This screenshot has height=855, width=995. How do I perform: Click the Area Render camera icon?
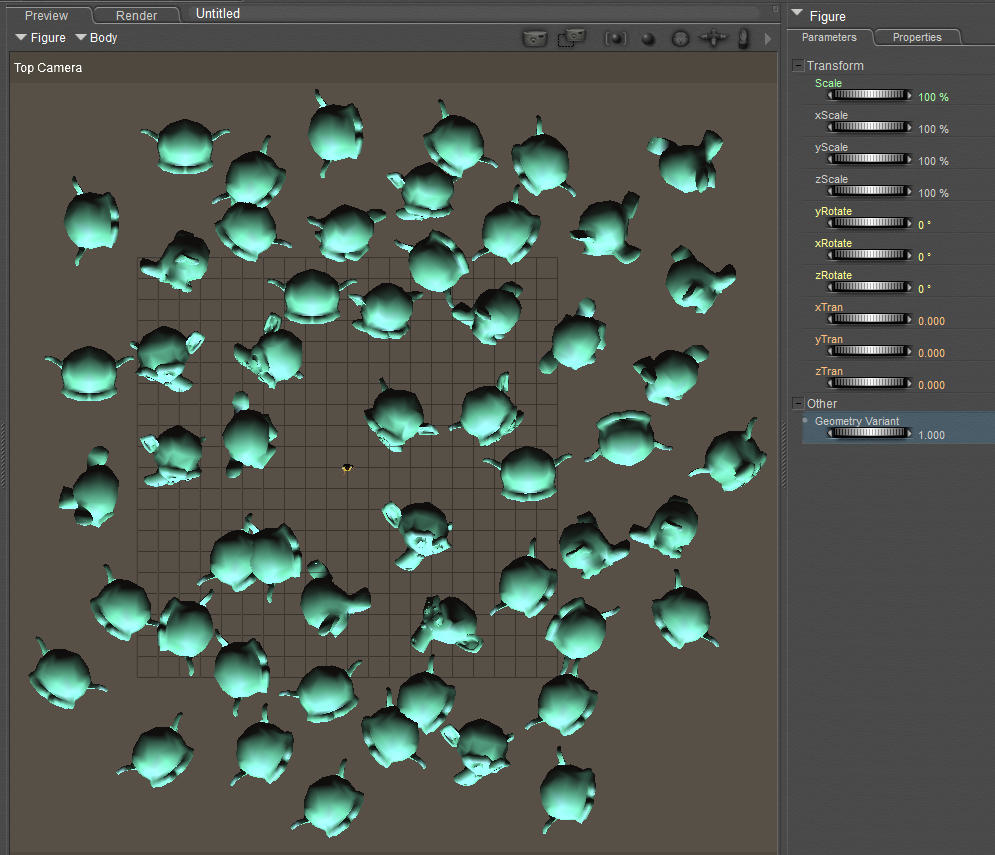(x=571, y=38)
